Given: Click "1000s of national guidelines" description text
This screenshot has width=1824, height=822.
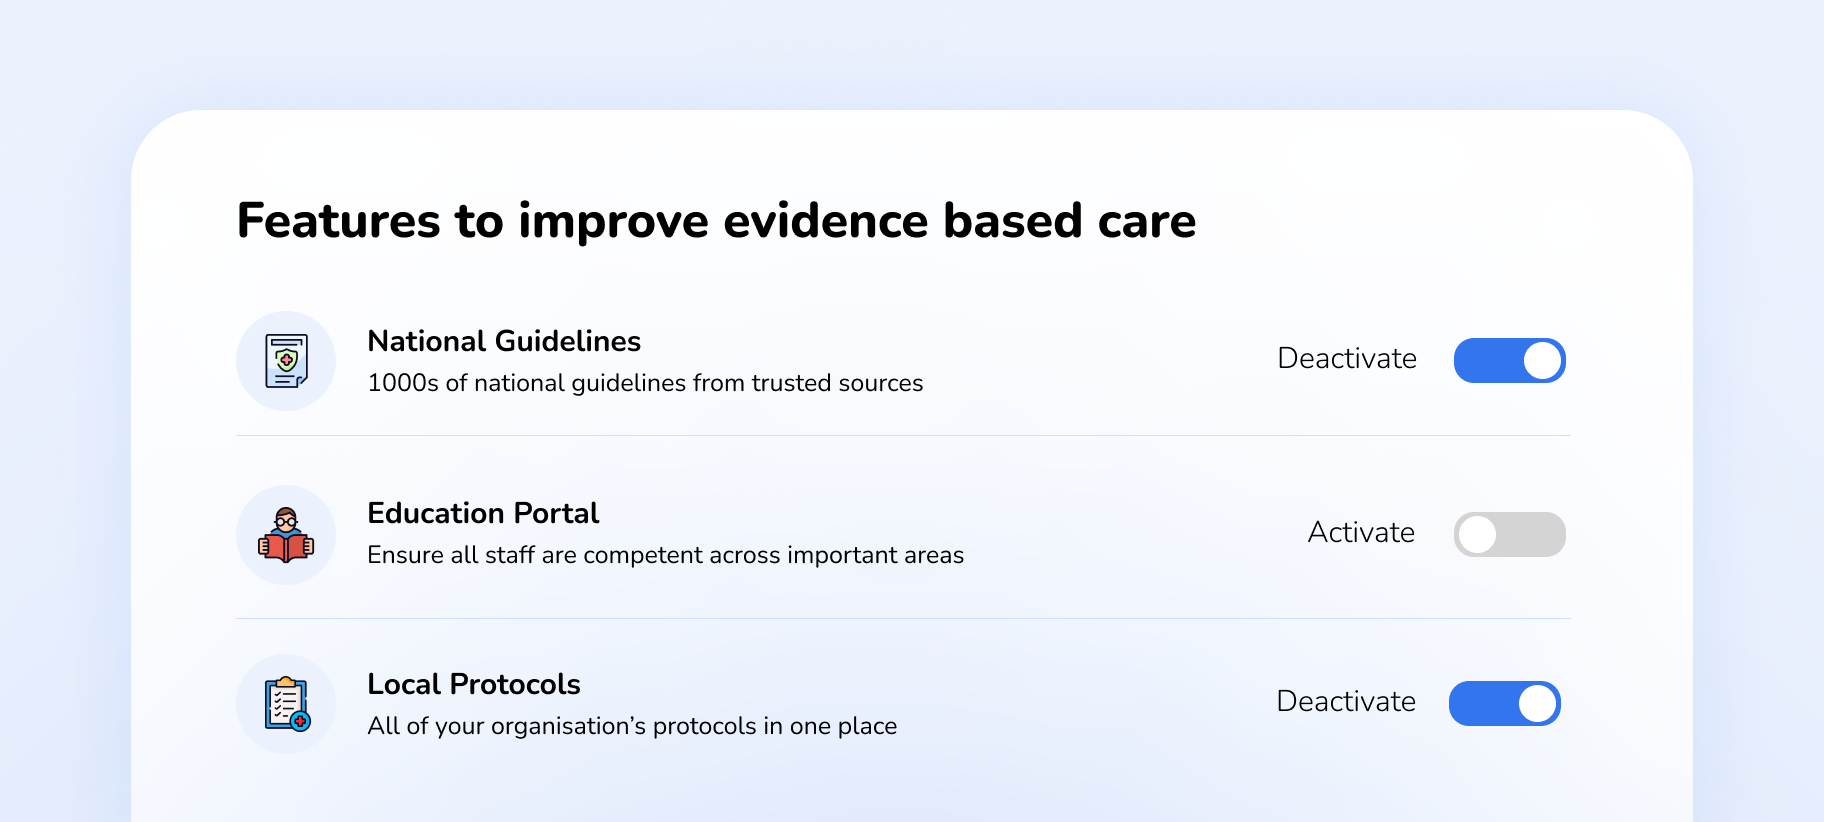Looking at the screenshot, I should 645,384.
